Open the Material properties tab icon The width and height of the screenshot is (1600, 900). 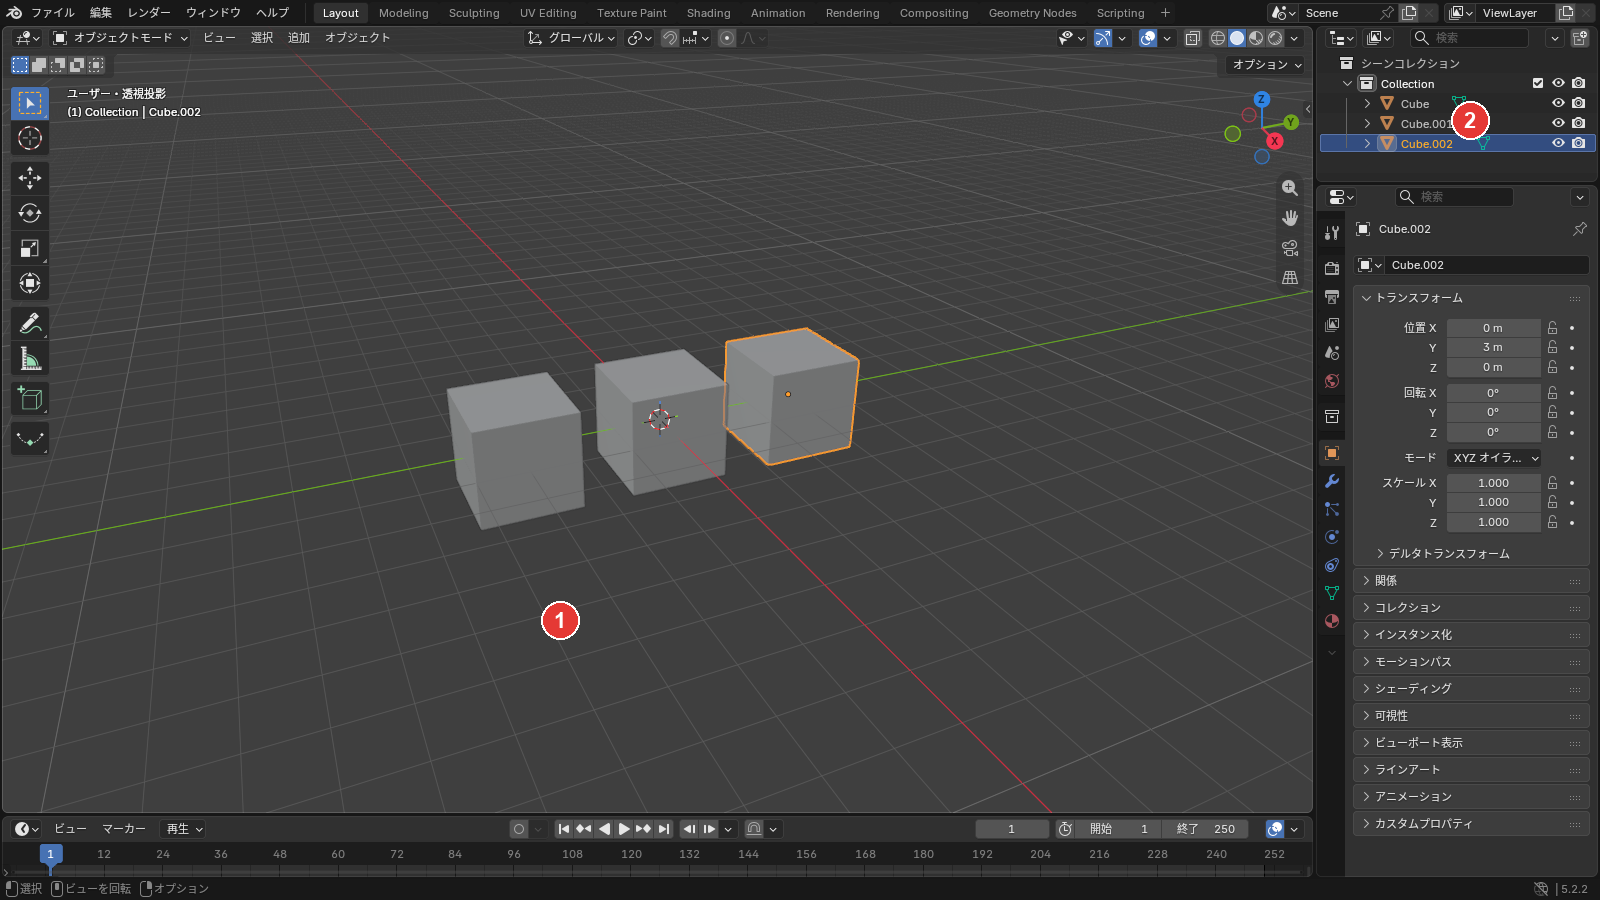[x=1332, y=621]
